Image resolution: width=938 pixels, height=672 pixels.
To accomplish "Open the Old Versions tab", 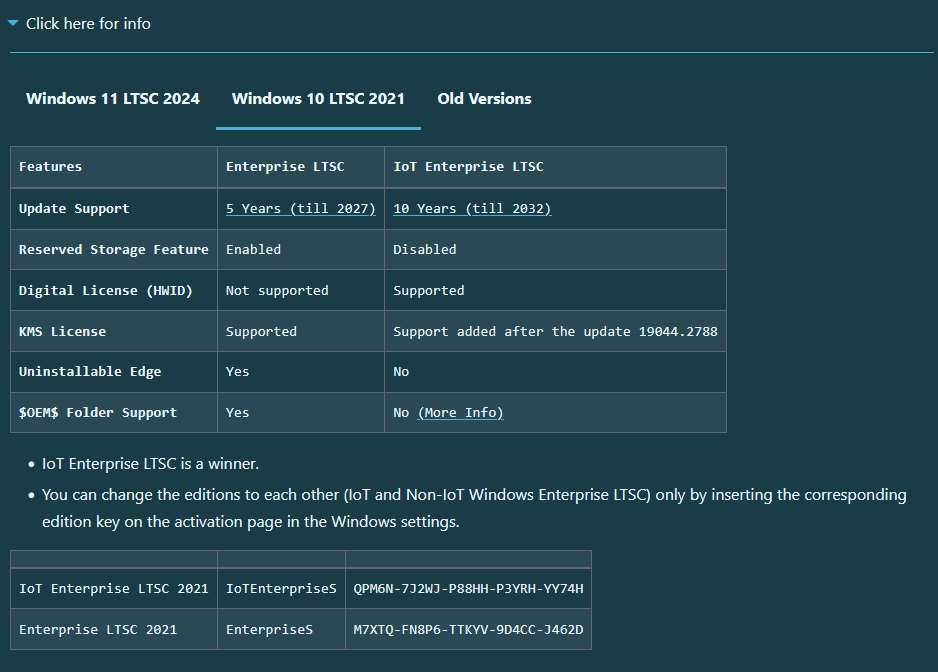I will (x=484, y=99).
